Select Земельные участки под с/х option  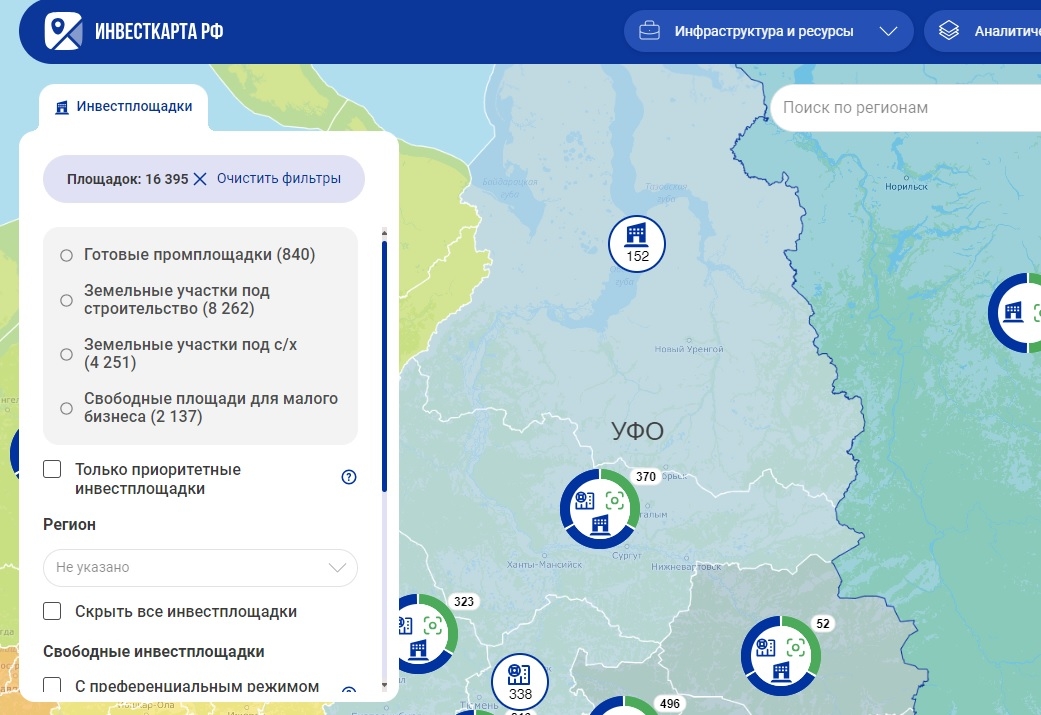tap(67, 354)
